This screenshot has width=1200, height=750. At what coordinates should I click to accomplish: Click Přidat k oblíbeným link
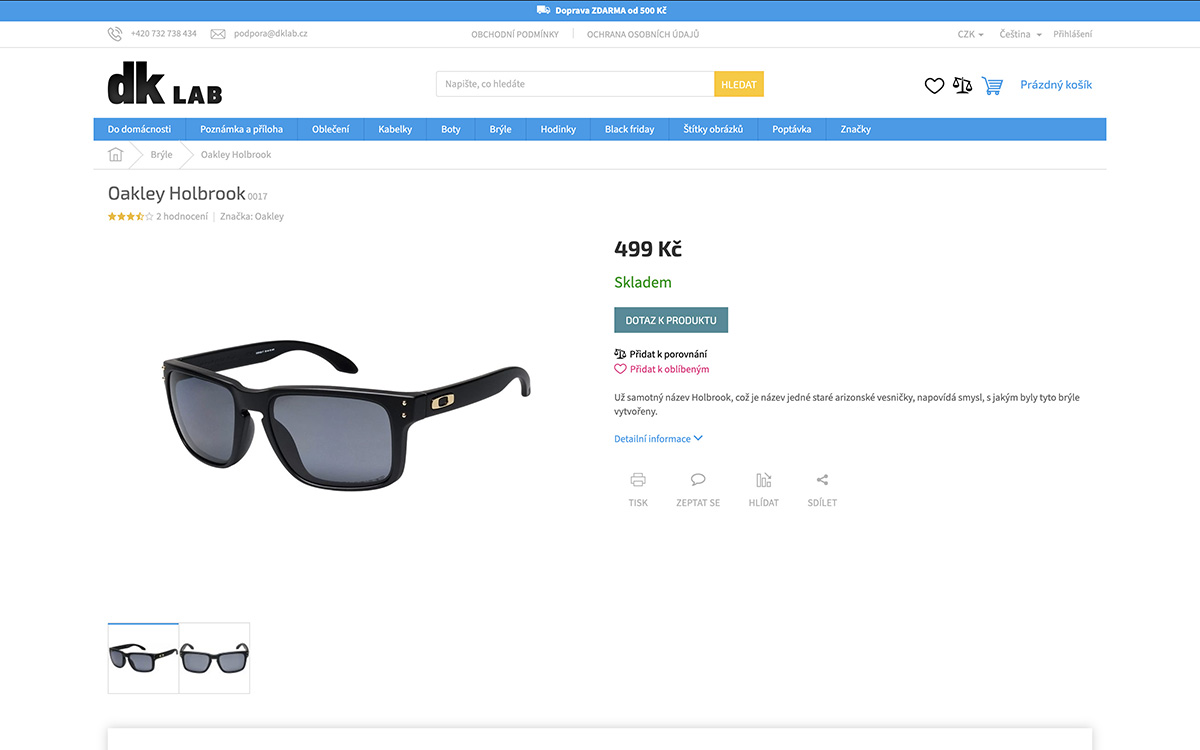pyautogui.click(x=662, y=369)
